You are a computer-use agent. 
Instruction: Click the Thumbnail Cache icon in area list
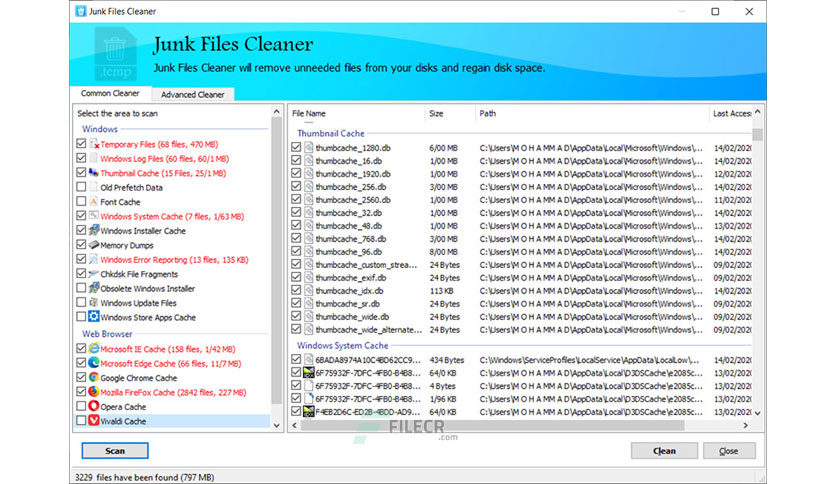[x=94, y=173]
